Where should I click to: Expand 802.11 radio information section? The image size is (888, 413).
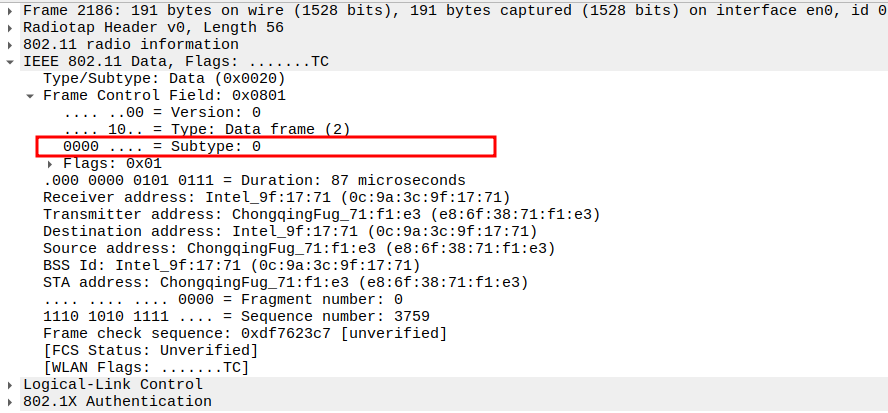tap(11, 44)
